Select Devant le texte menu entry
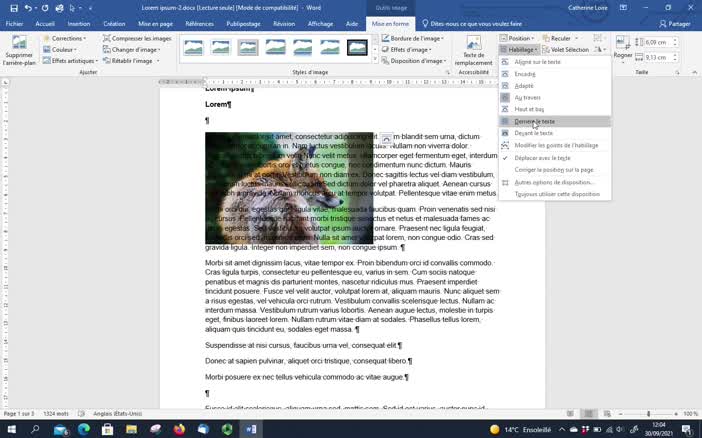 pyautogui.click(x=533, y=133)
